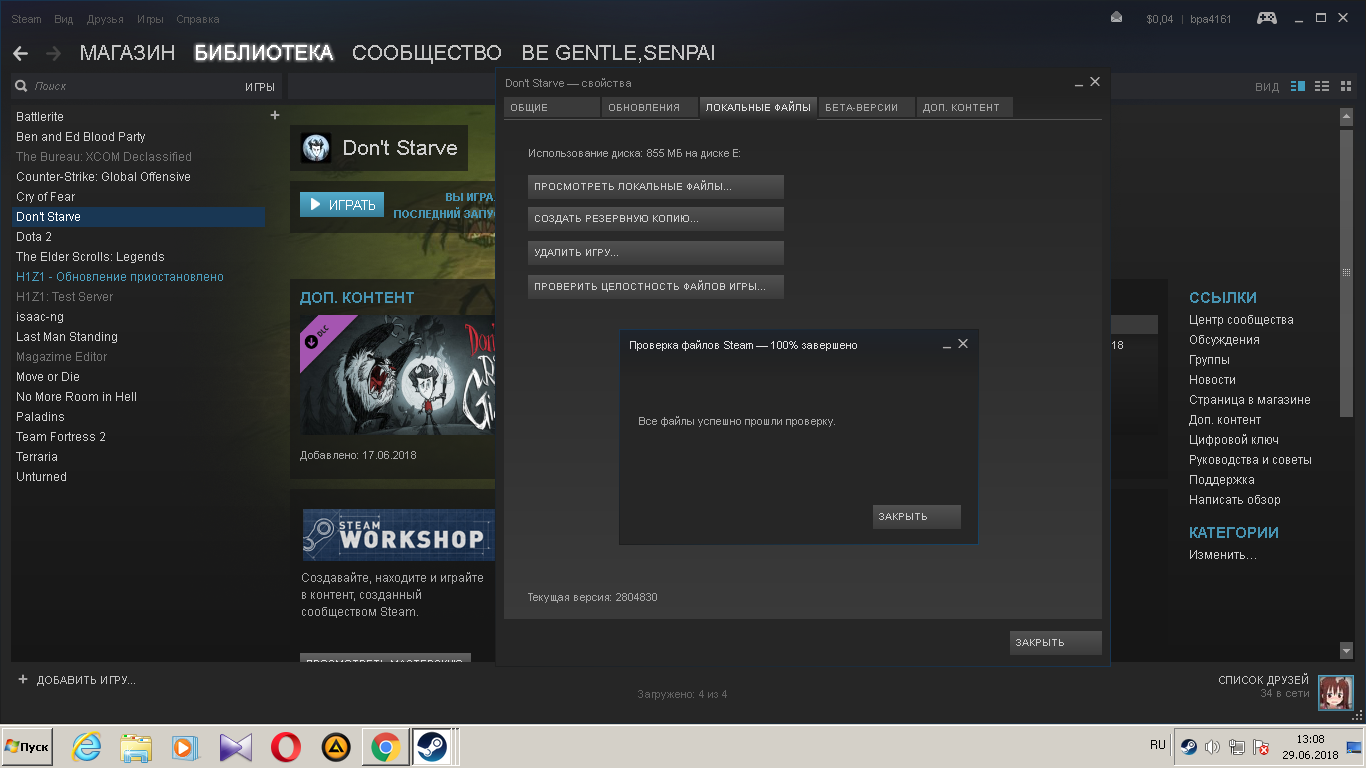
Task: Switch to the ОБНОВЛЕНИЯ tab
Action: pyautogui.click(x=643, y=108)
